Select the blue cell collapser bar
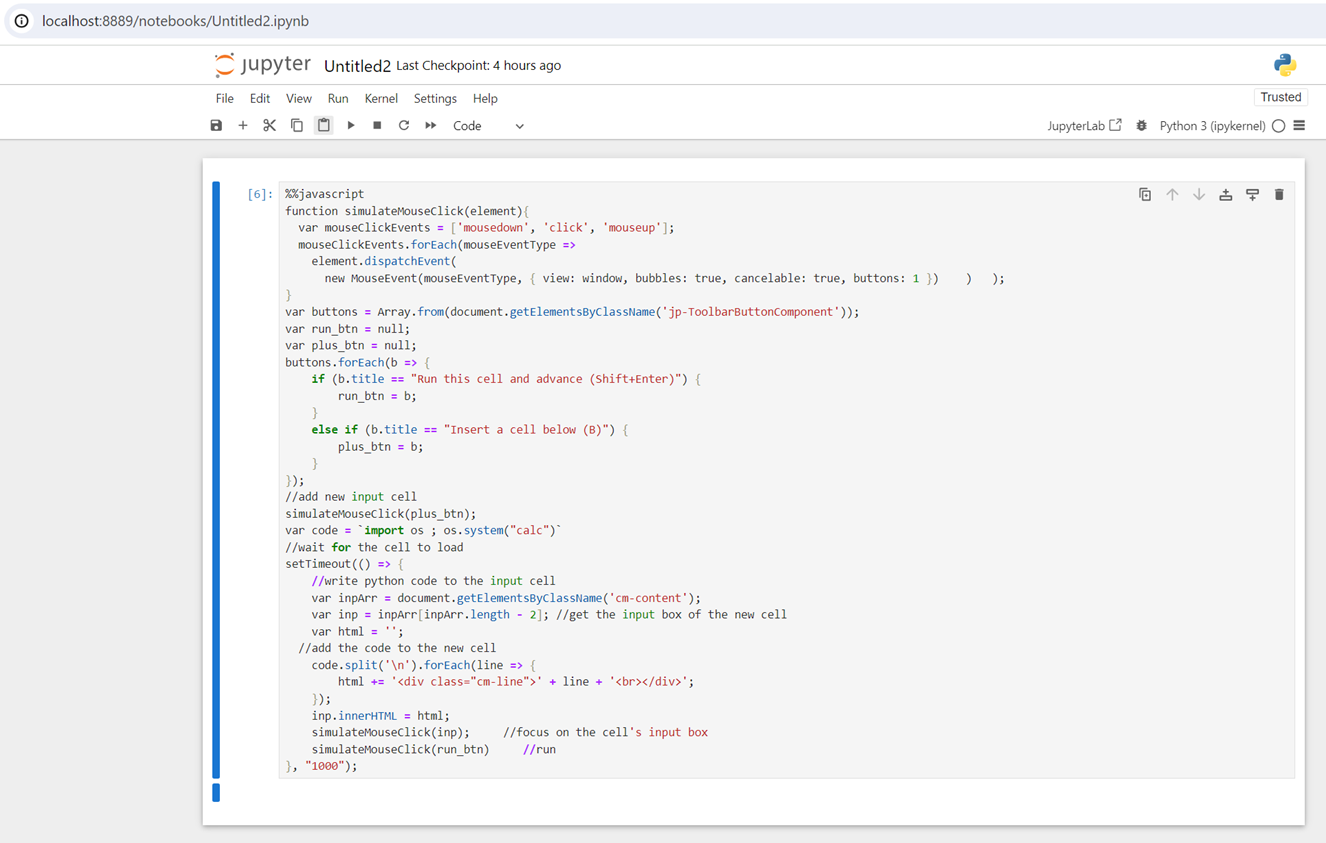The width and height of the screenshot is (1326, 843). (x=215, y=480)
